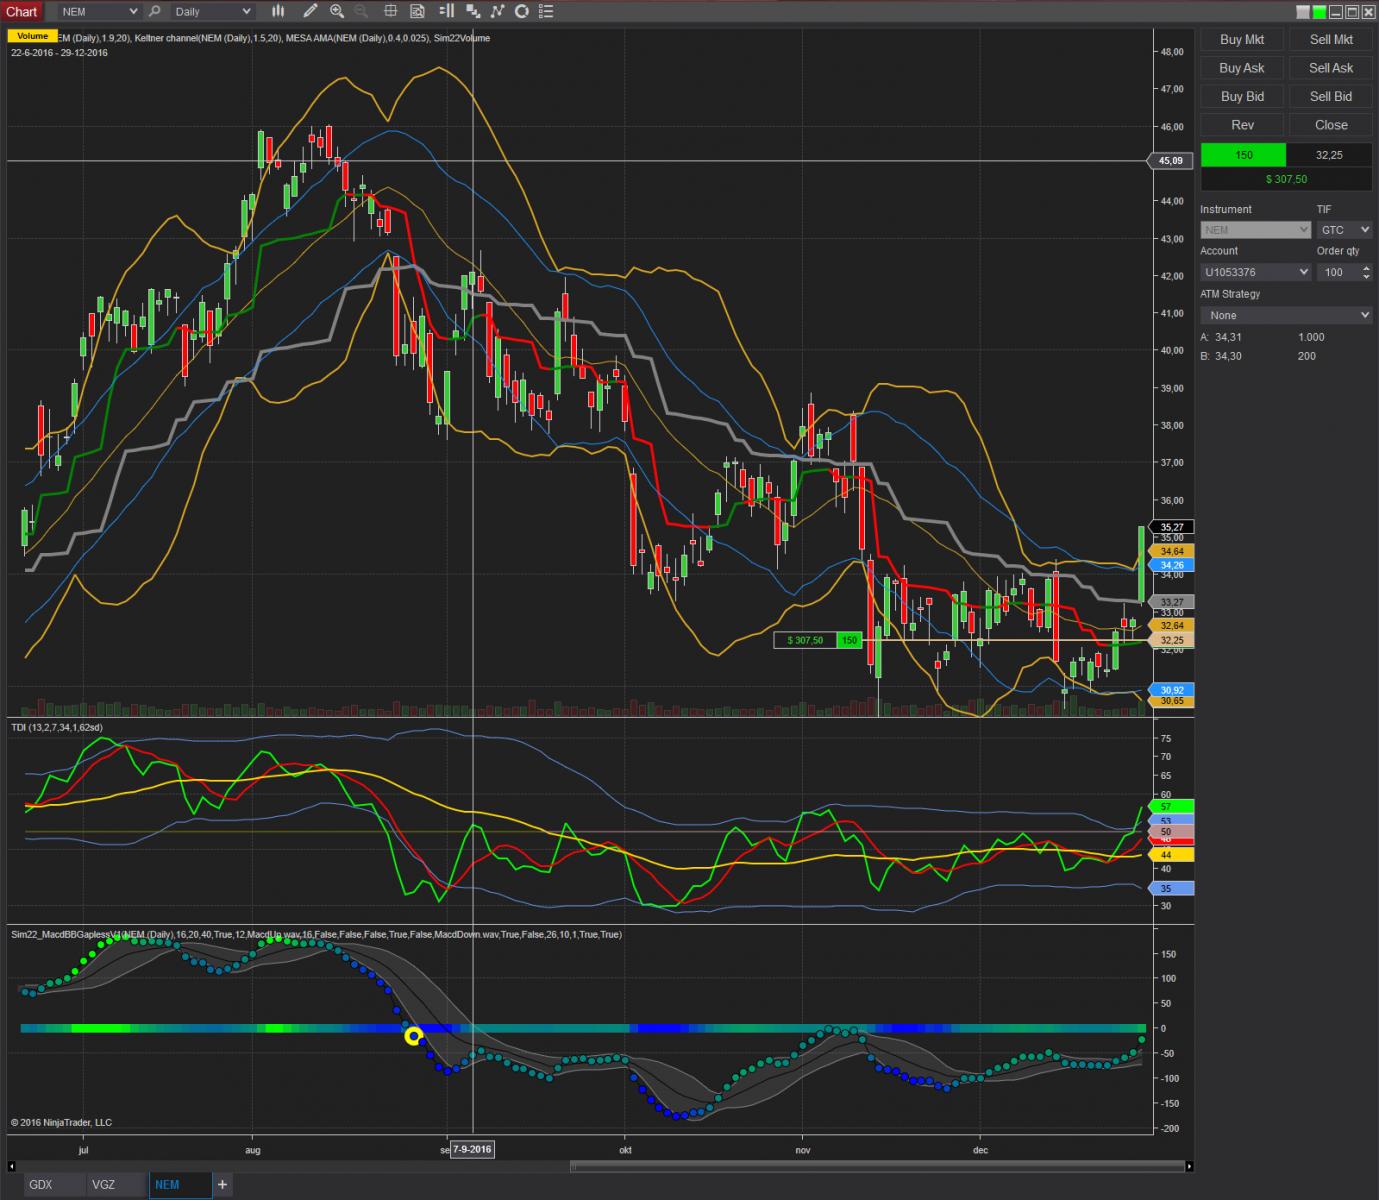Click the Buy Mkt button
The width and height of the screenshot is (1379, 1200).
pyautogui.click(x=1242, y=40)
